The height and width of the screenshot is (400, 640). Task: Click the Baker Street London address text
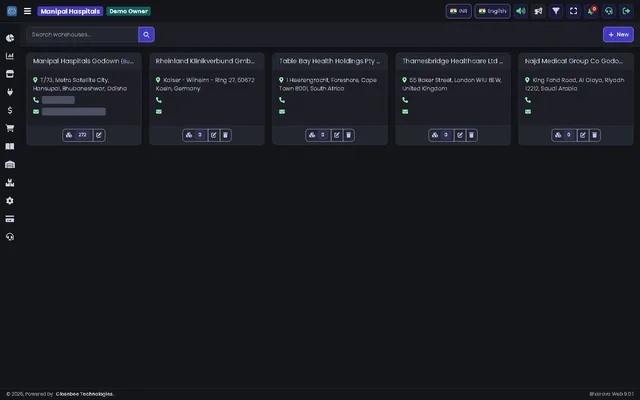[x=452, y=84]
